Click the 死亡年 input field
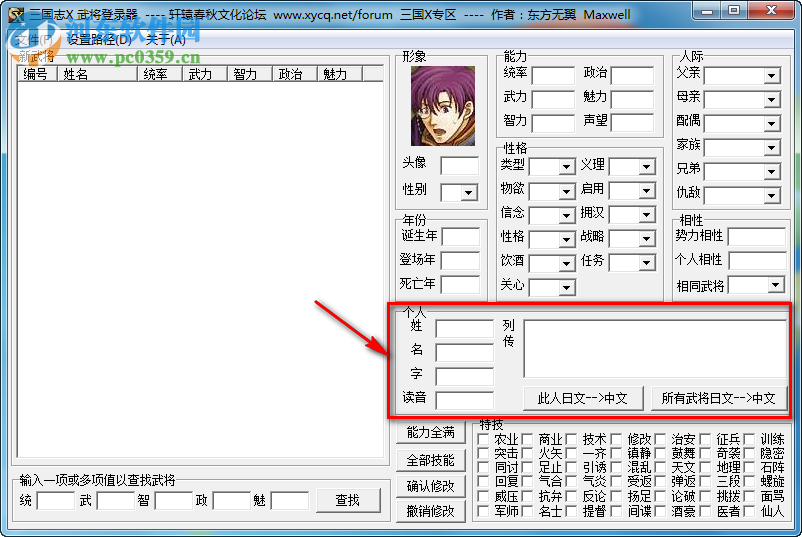The image size is (802, 537). tap(460, 284)
